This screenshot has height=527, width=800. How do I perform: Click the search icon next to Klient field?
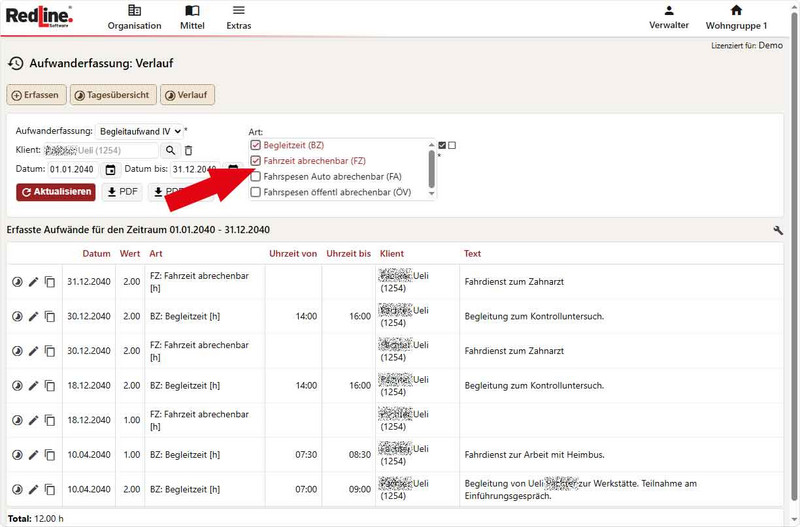coord(170,150)
